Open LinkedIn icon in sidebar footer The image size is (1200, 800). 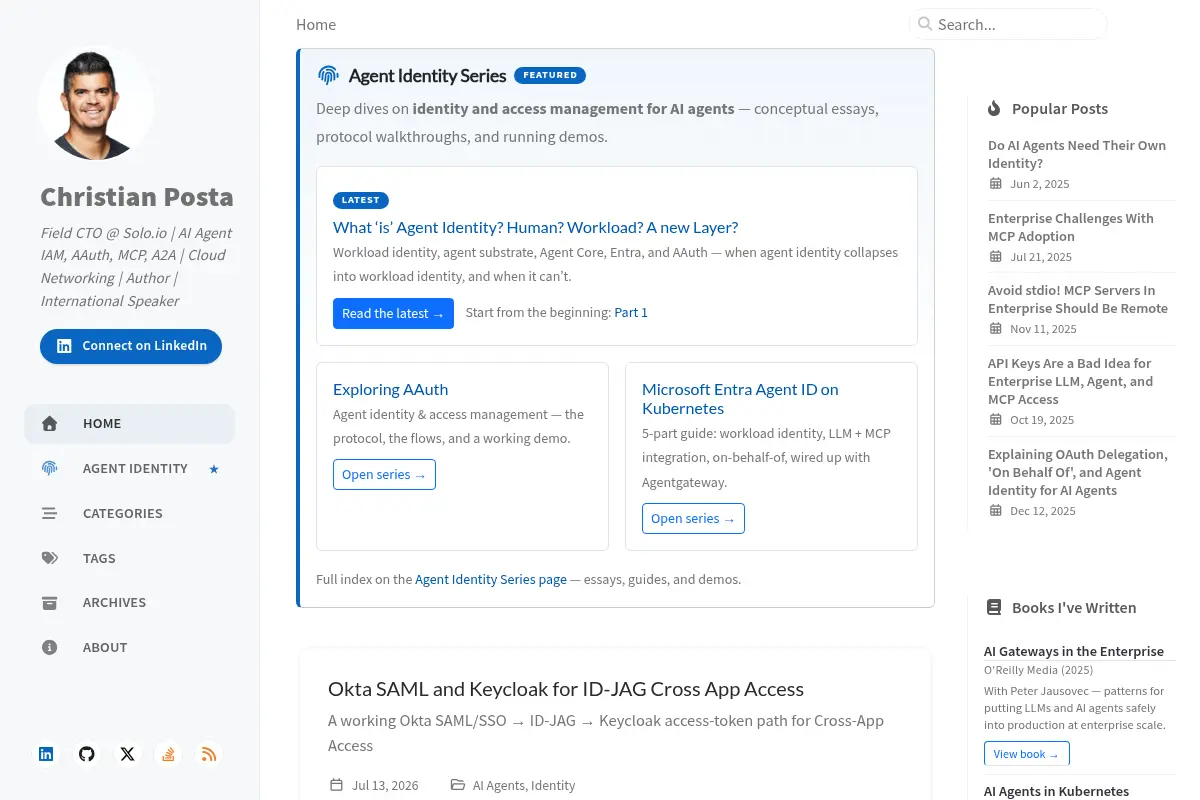(x=46, y=754)
